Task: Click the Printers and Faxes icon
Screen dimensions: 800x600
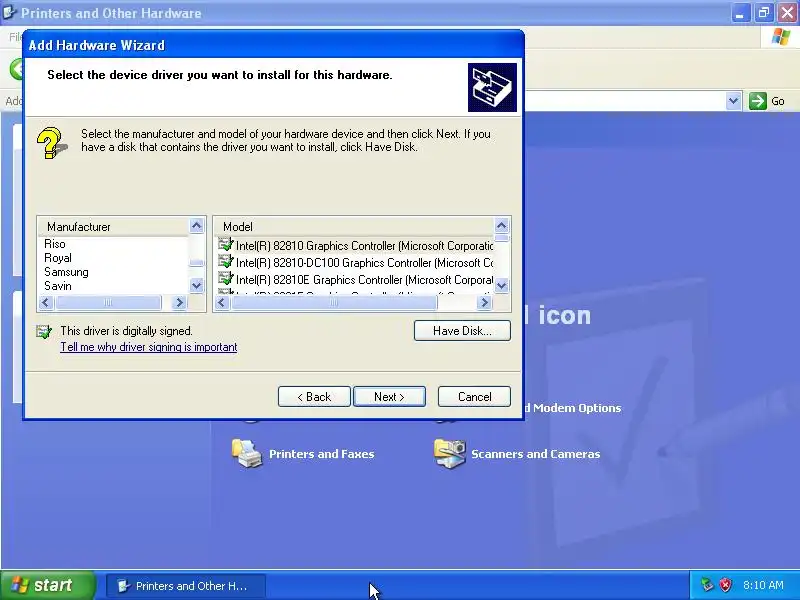Action: (247, 454)
